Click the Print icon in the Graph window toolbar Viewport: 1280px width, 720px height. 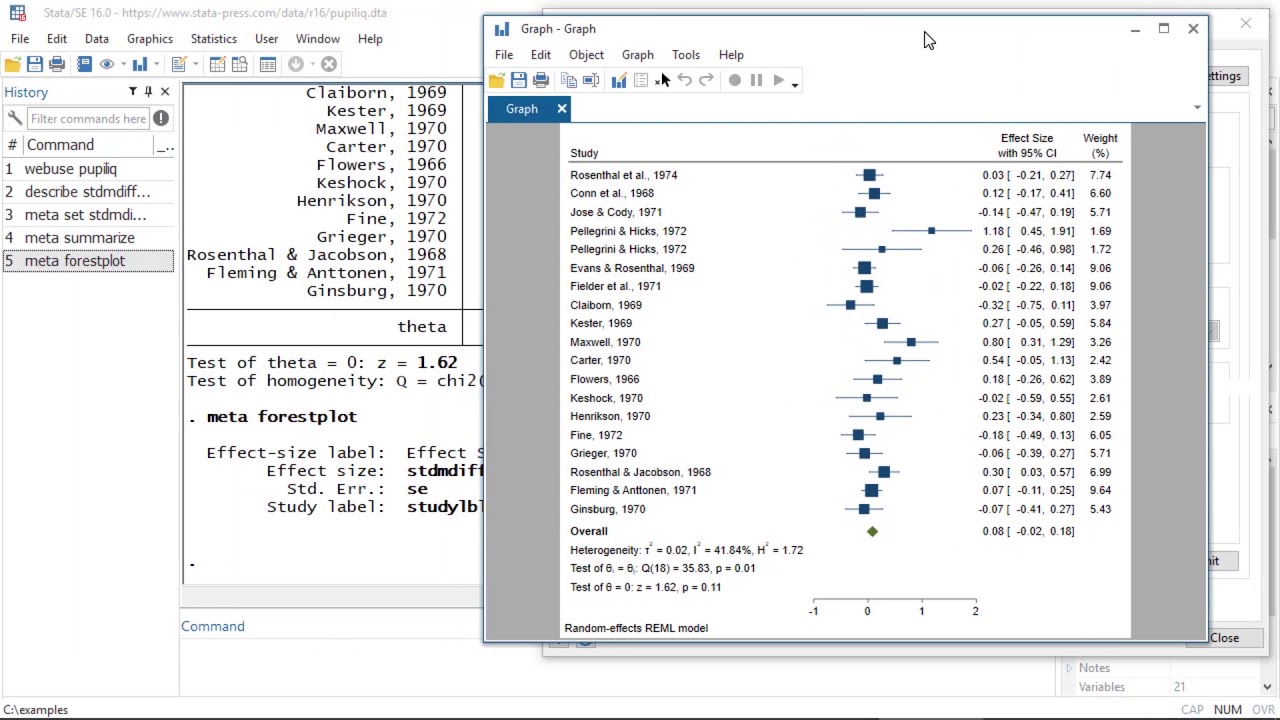(x=541, y=81)
